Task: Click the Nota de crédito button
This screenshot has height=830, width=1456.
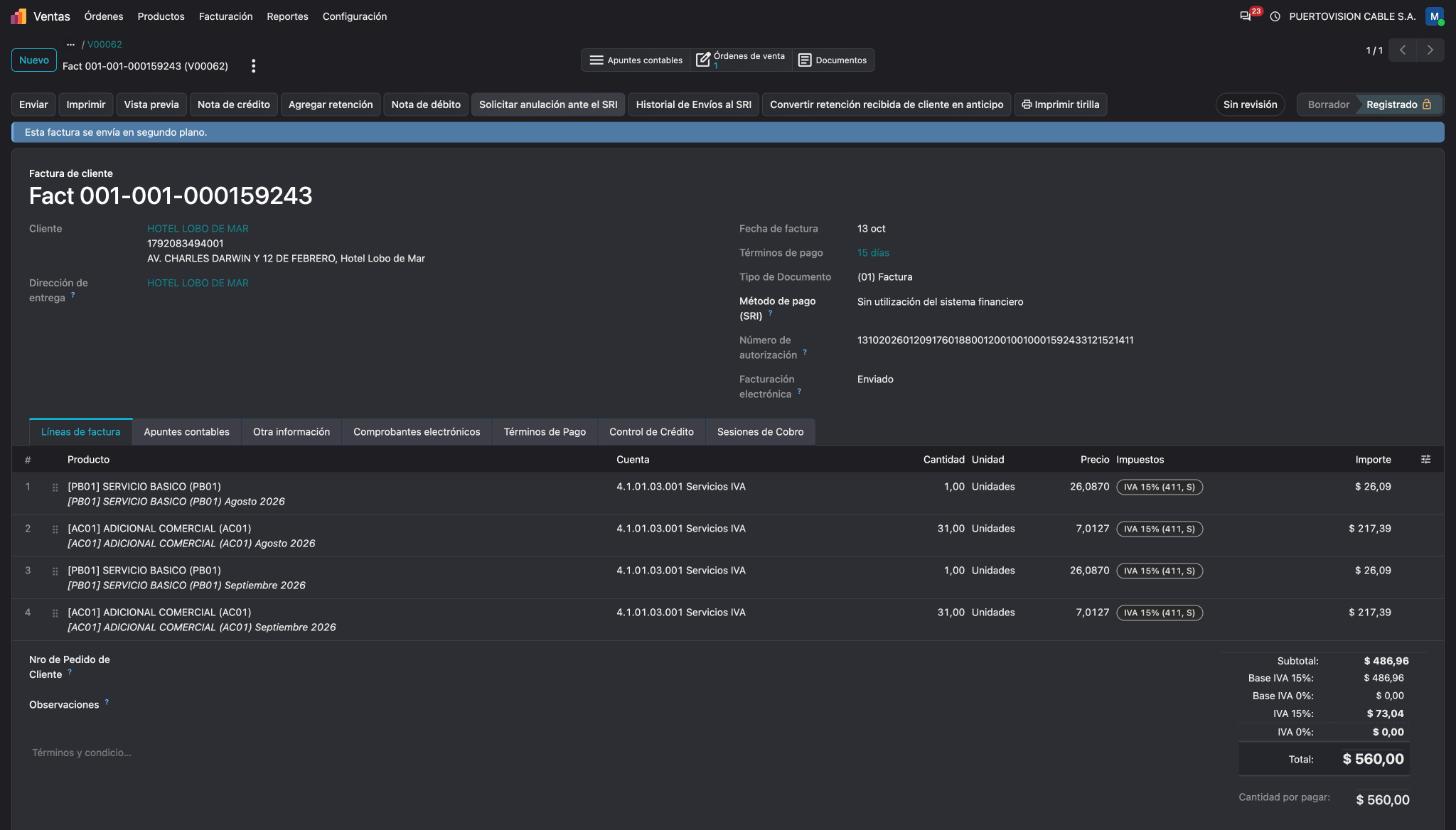Action: pyautogui.click(x=234, y=104)
